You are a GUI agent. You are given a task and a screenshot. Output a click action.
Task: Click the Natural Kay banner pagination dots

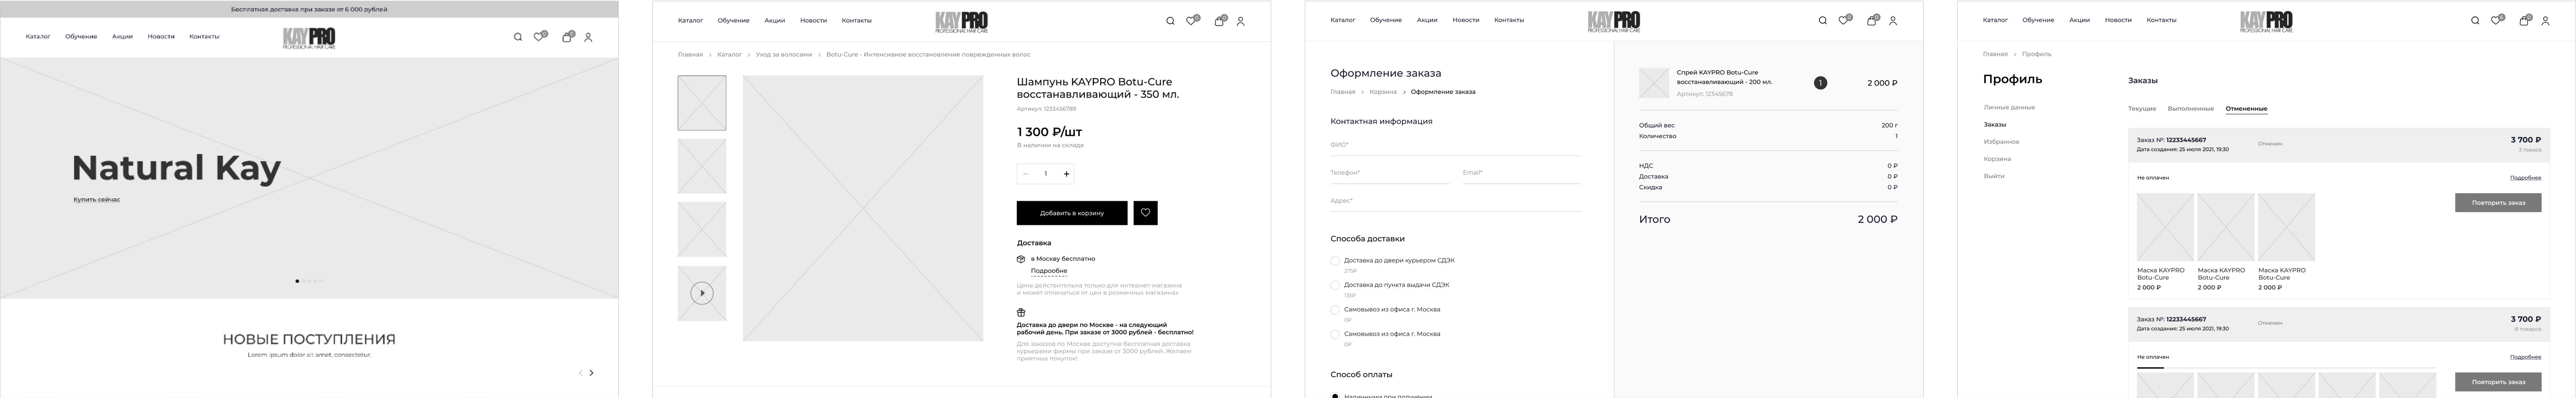coord(309,281)
